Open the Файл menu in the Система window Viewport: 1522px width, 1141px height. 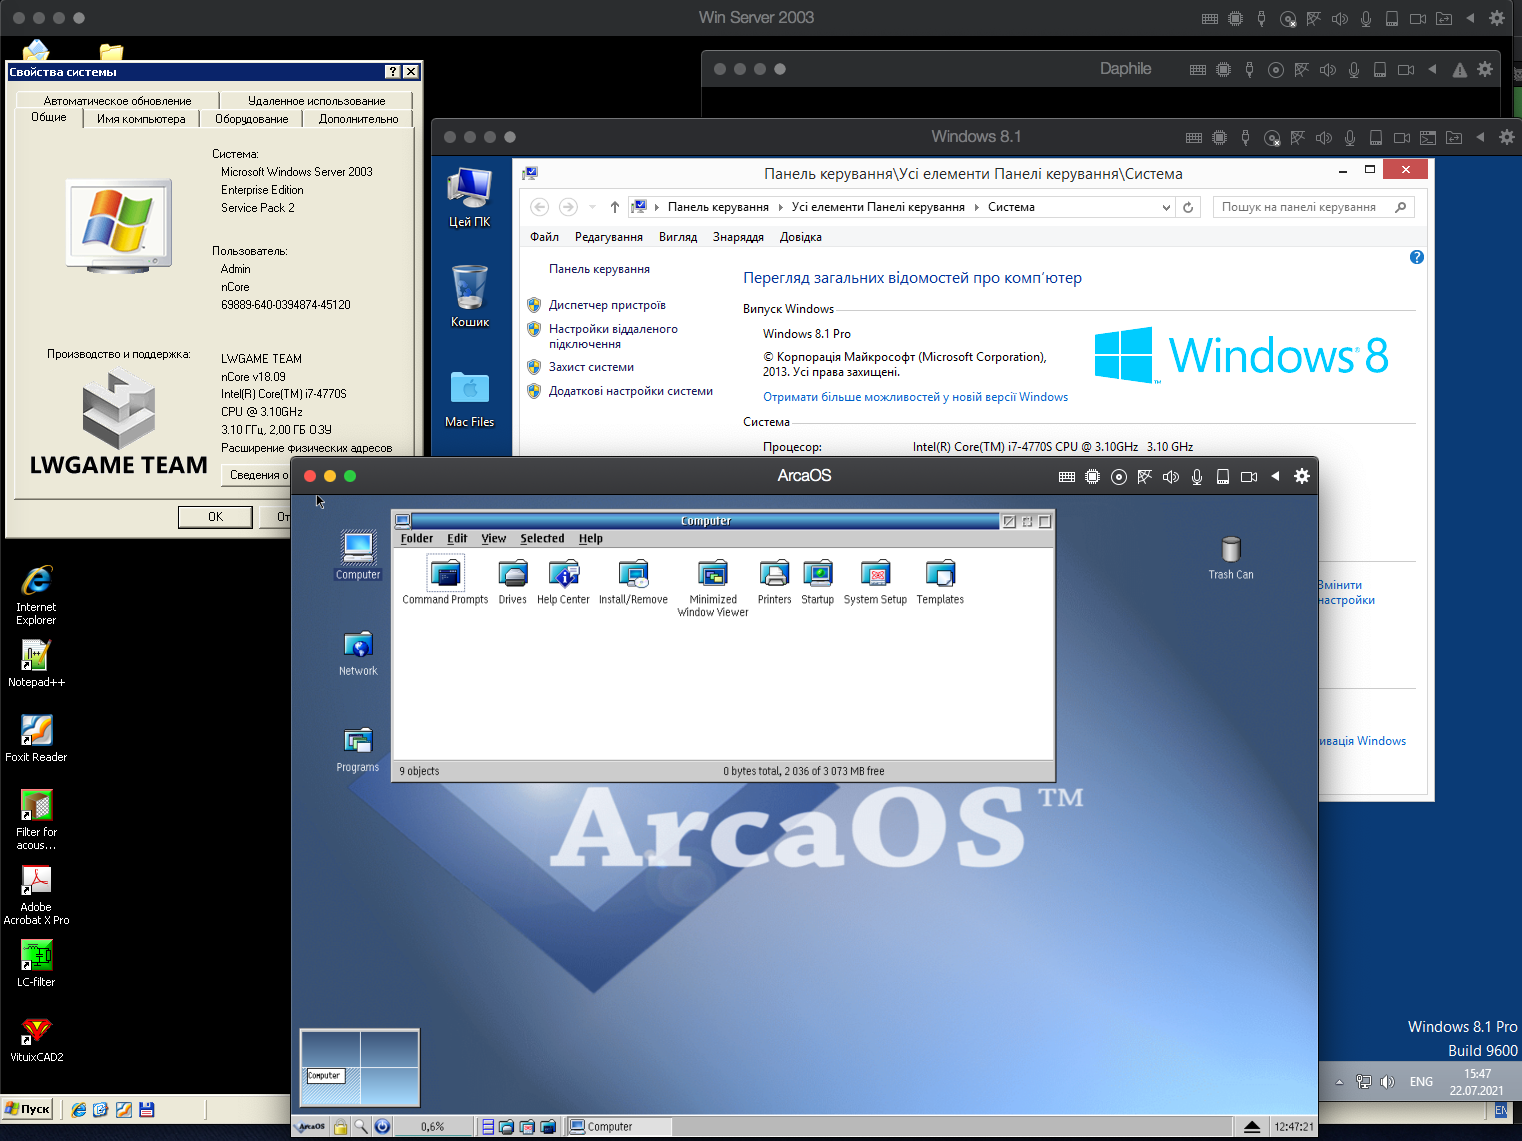coord(544,237)
